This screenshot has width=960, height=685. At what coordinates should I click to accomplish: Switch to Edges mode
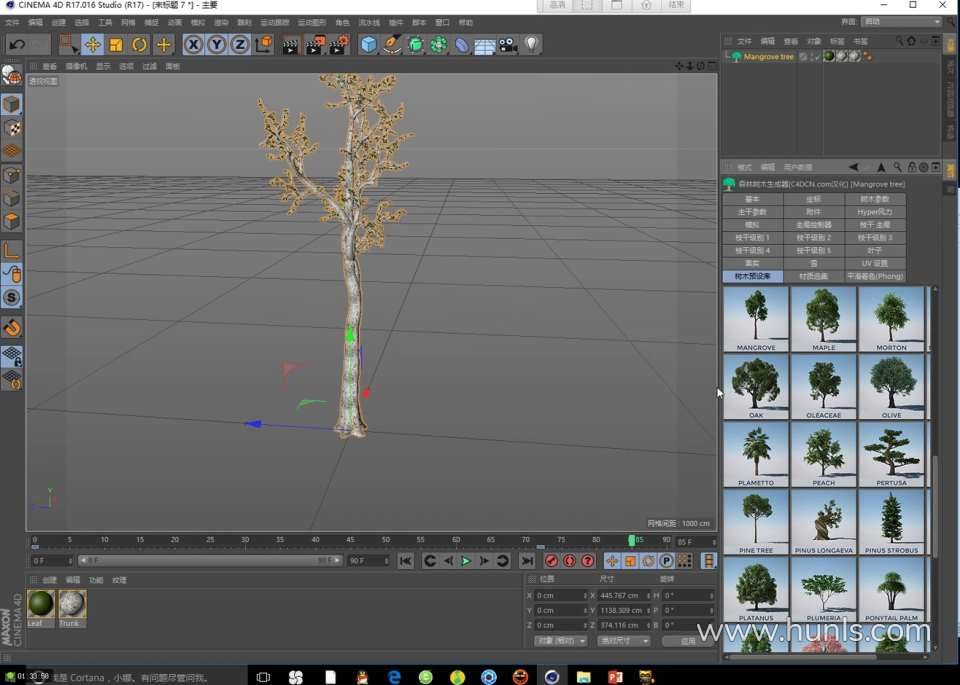(x=12, y=199)
